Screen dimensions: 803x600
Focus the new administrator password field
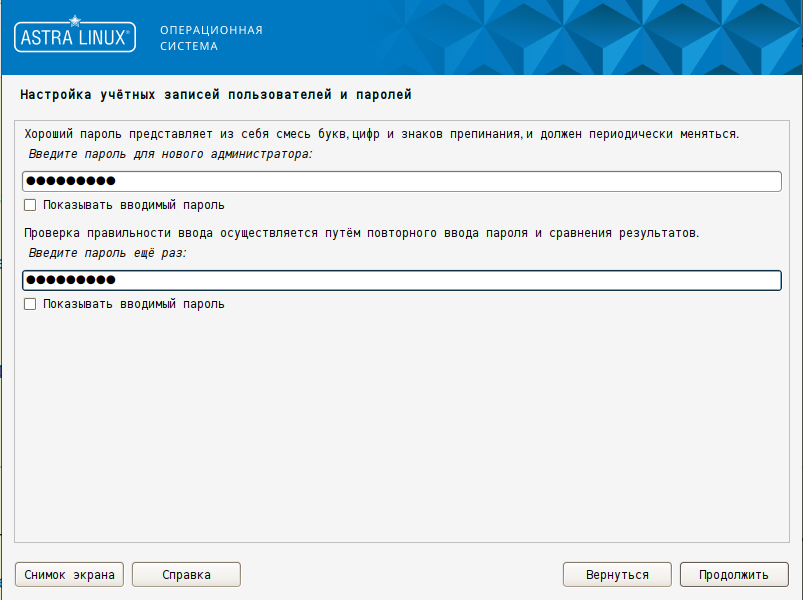pos(402,181)
